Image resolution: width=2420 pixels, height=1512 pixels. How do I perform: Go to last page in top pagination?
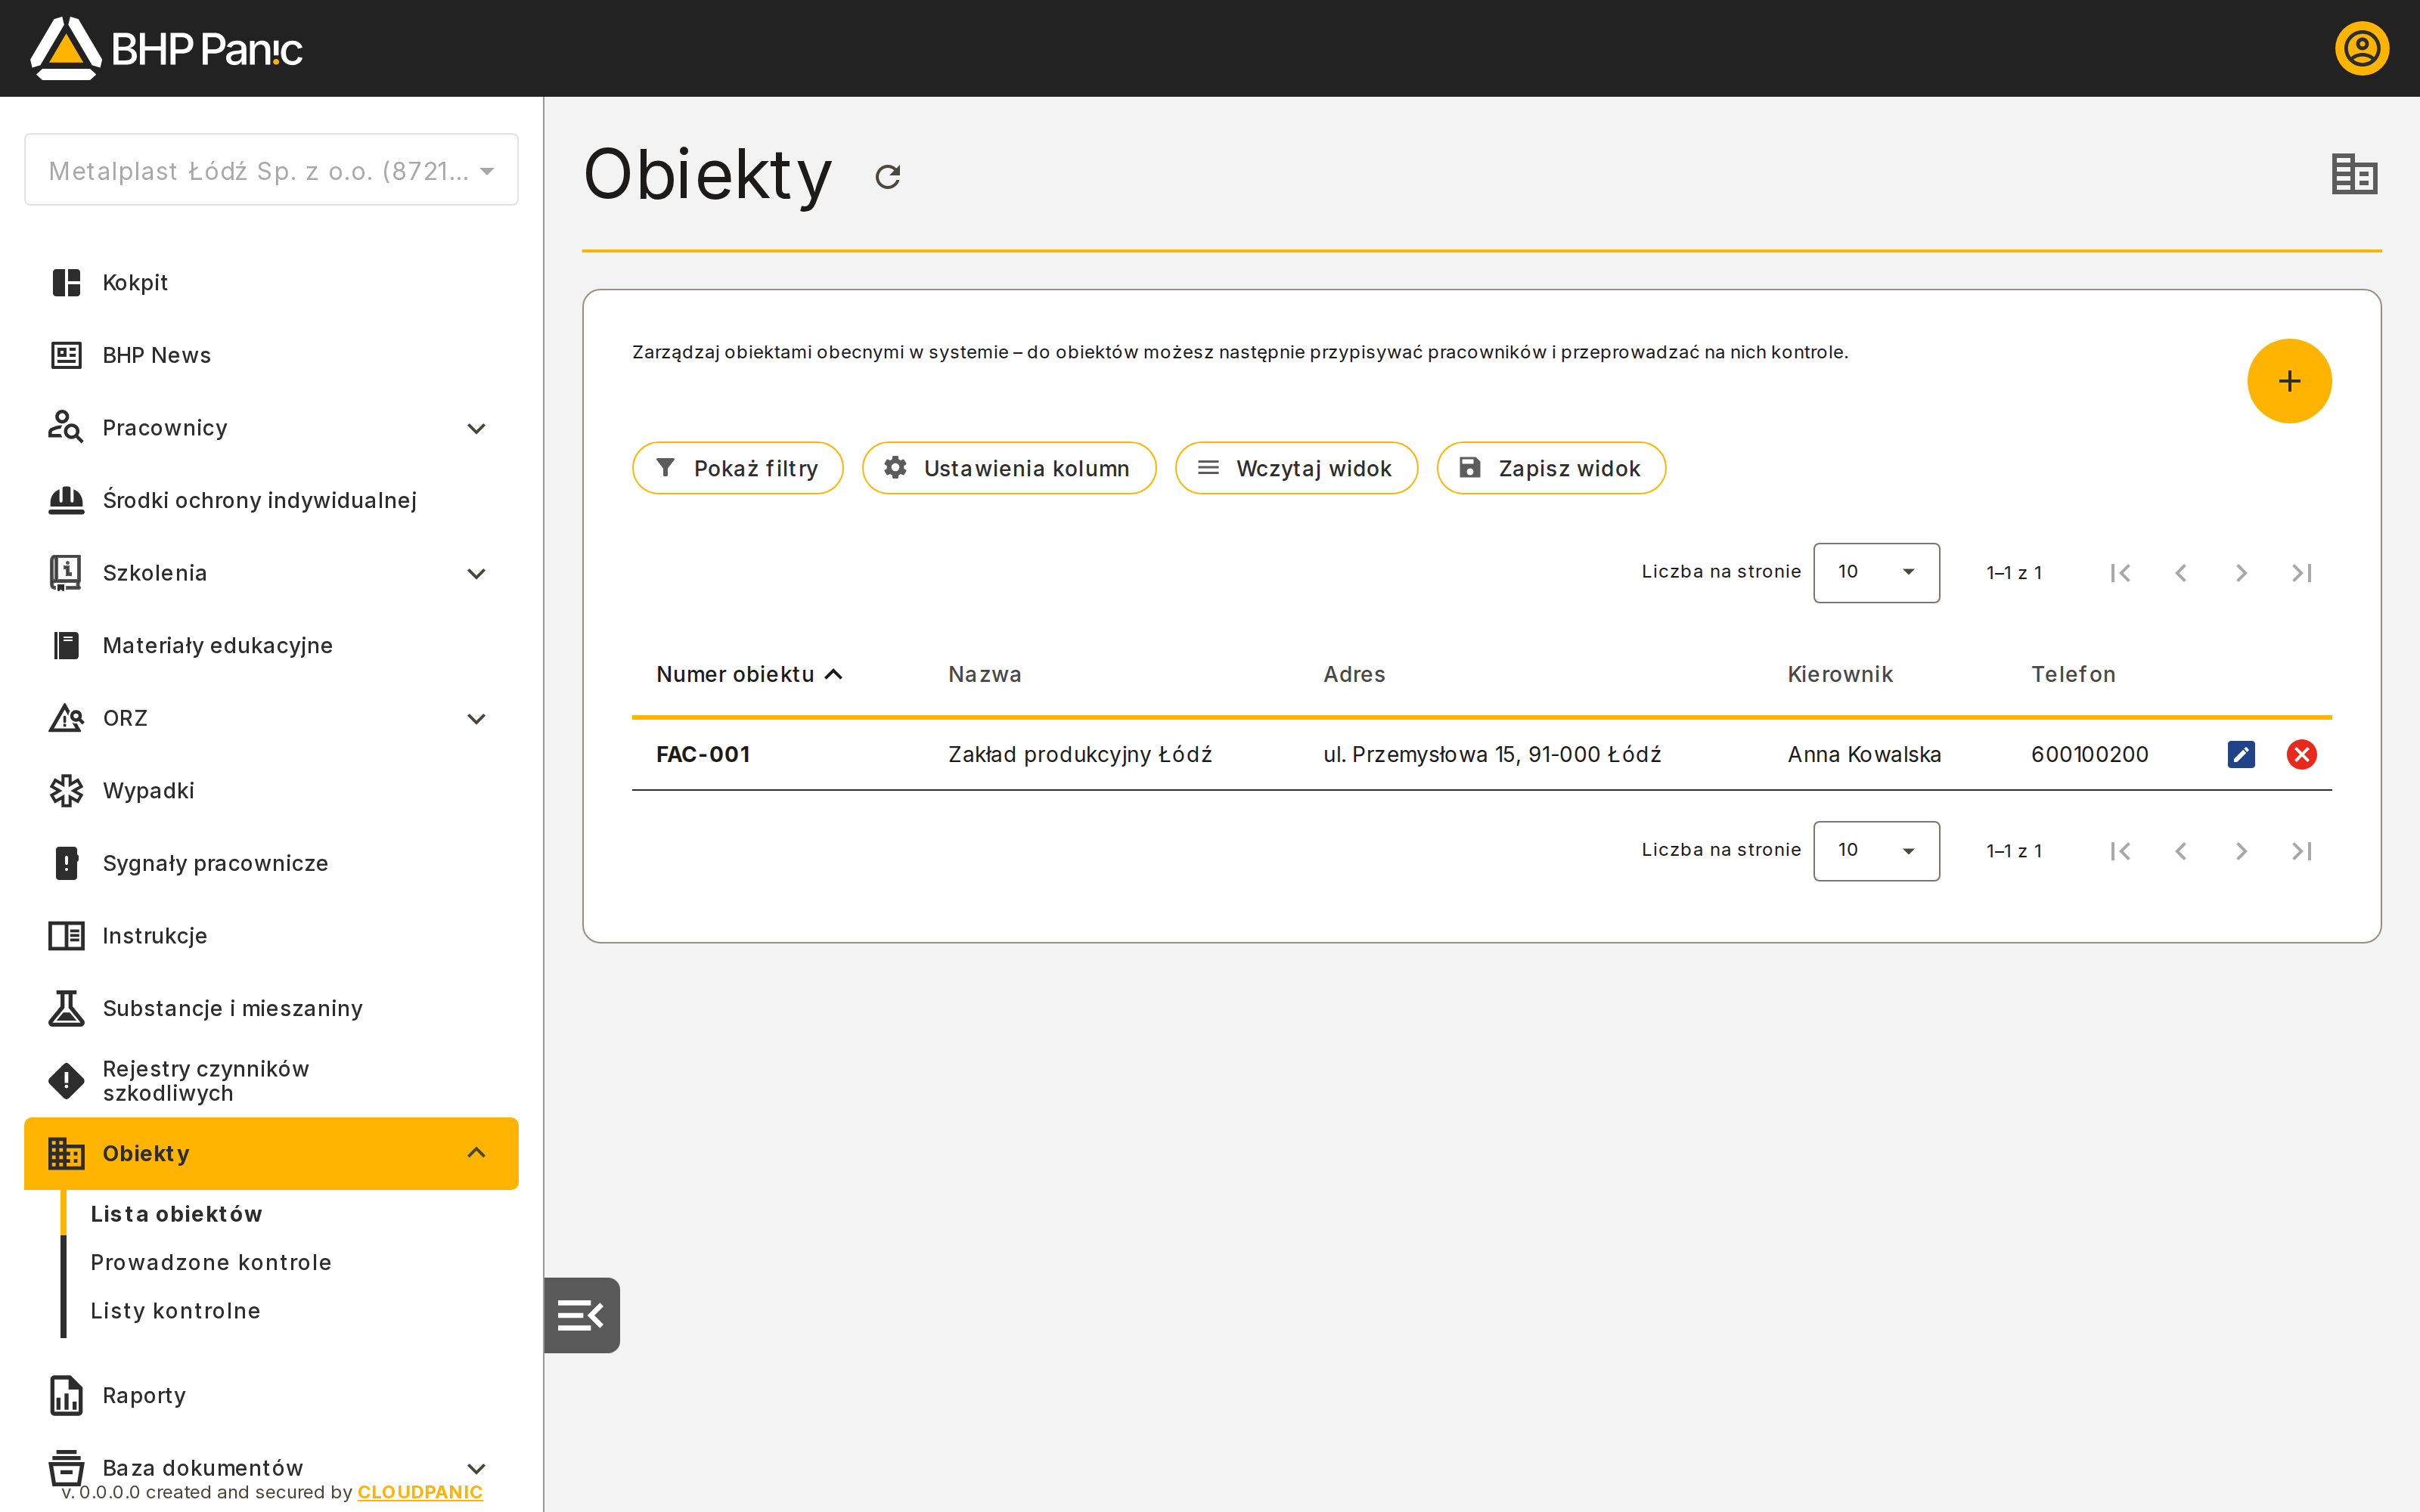pos(2302,573)
